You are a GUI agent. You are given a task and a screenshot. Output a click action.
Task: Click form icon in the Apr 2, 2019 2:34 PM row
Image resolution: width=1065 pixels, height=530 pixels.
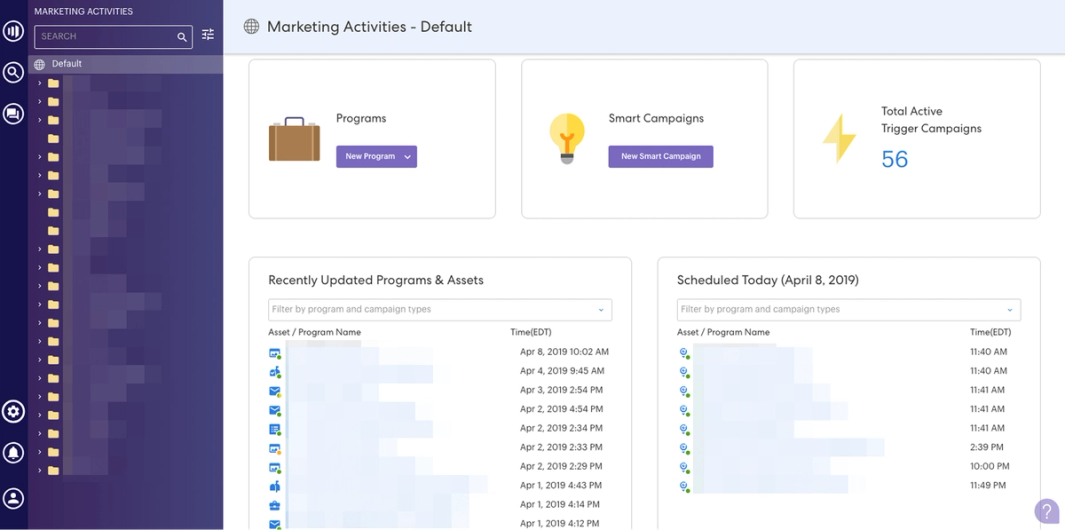click(x=275, y=429)
